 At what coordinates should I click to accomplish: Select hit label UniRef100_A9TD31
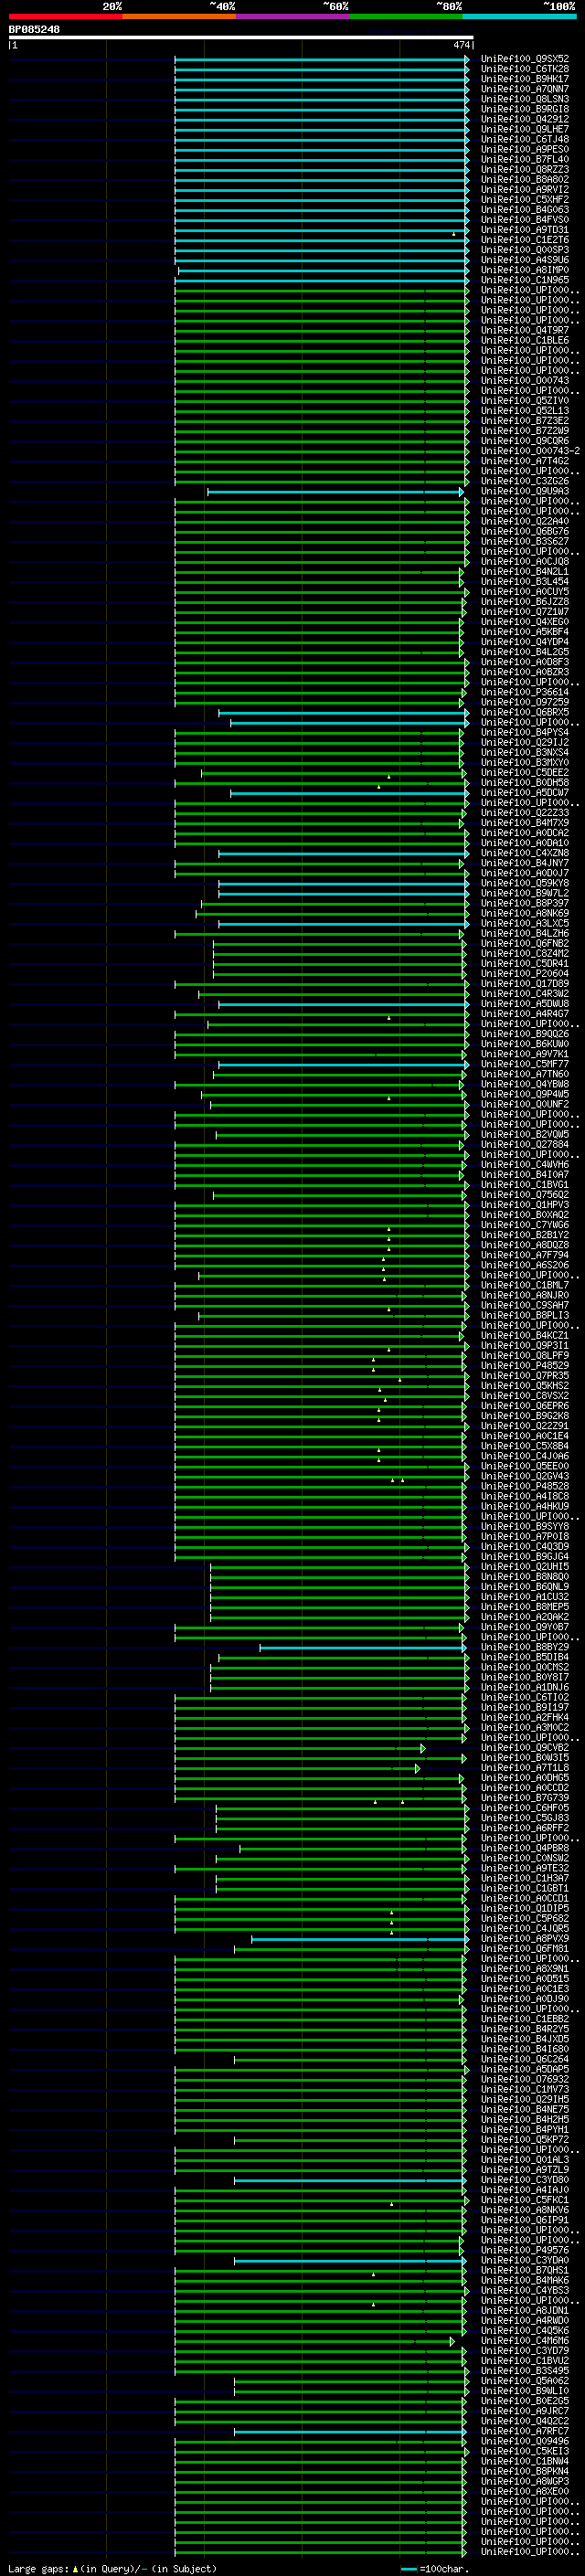(x=525, y=230)
